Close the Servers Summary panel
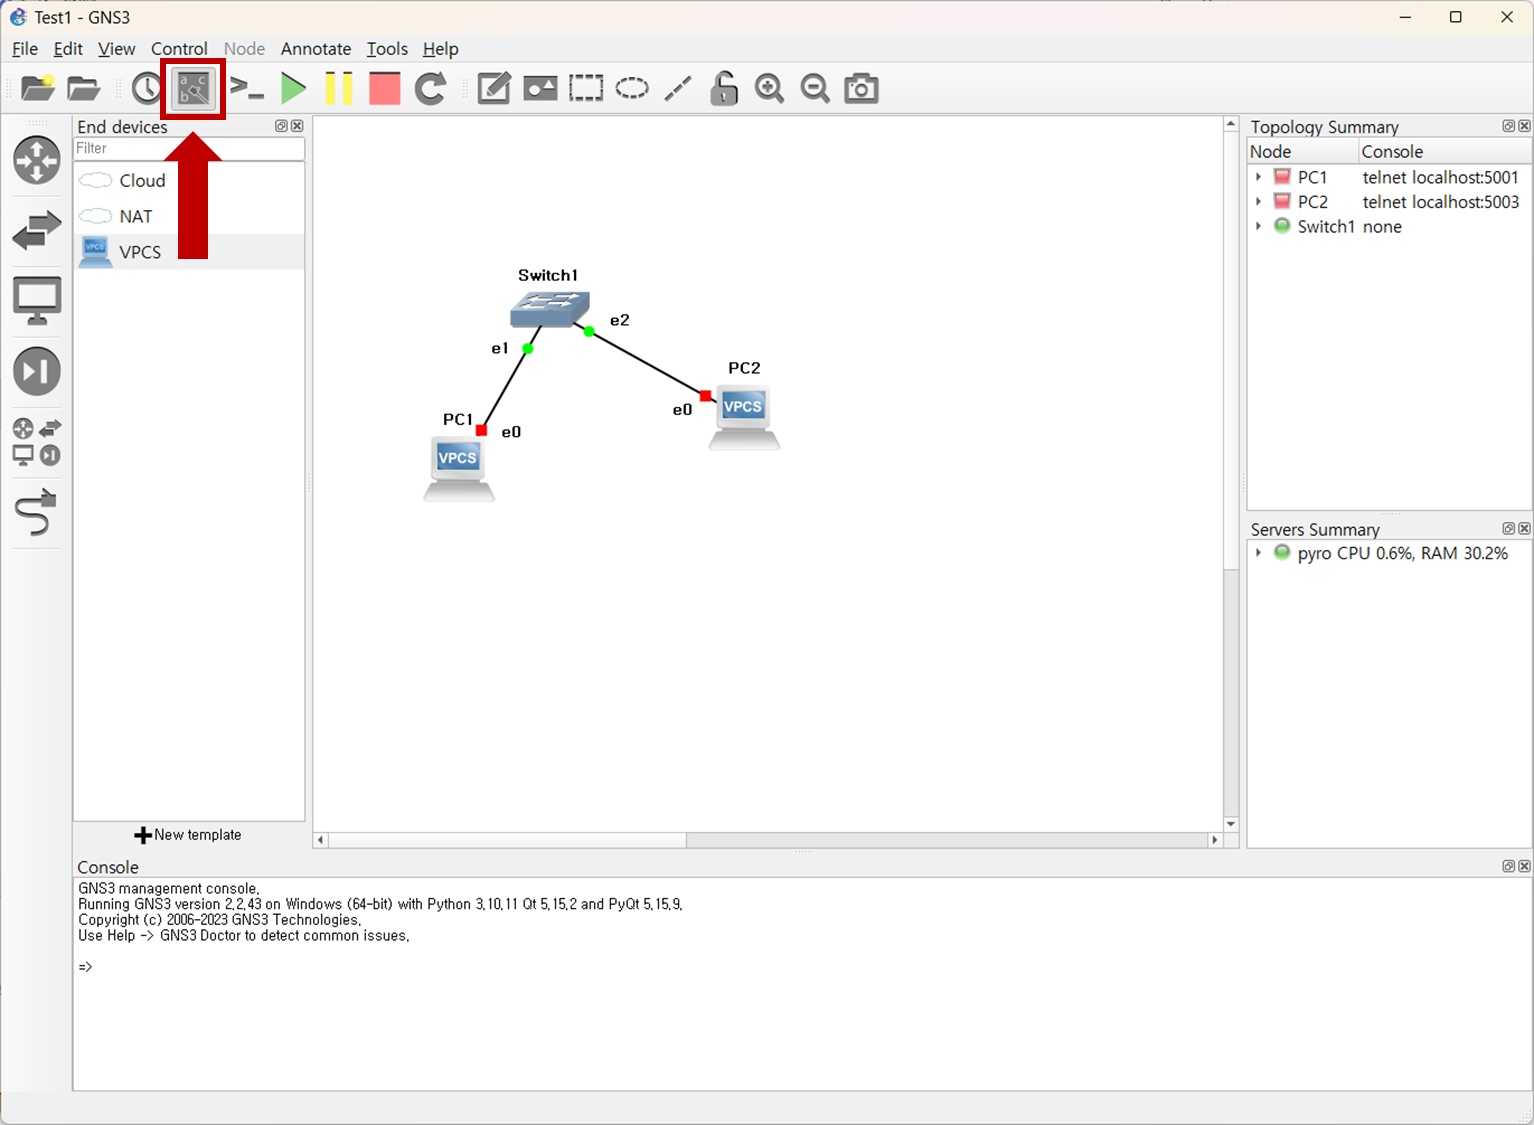This screenshot has height=1125, width=1534. point(1524,528)
